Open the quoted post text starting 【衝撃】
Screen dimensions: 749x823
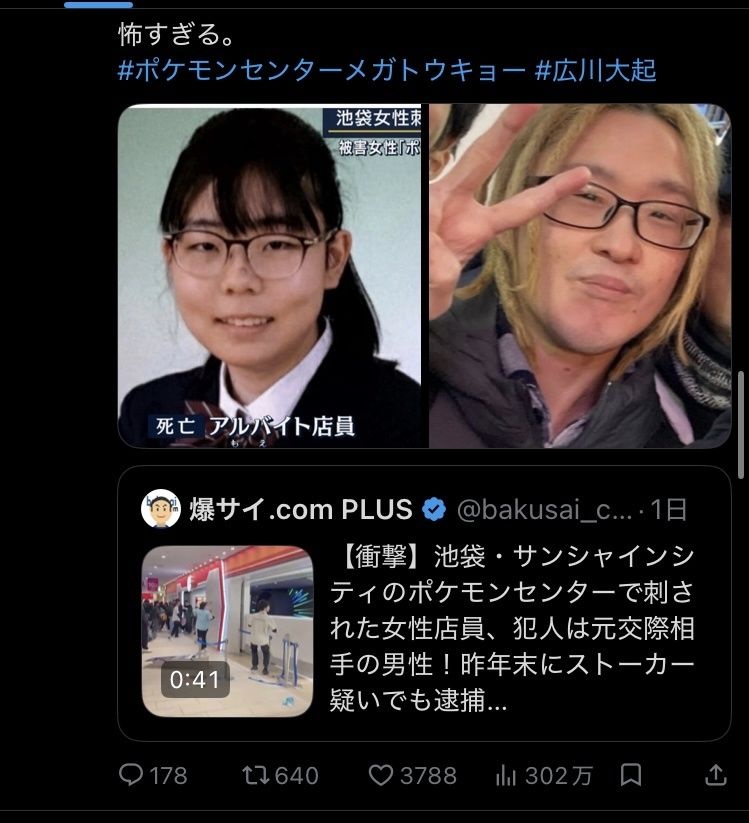(512, 628)
